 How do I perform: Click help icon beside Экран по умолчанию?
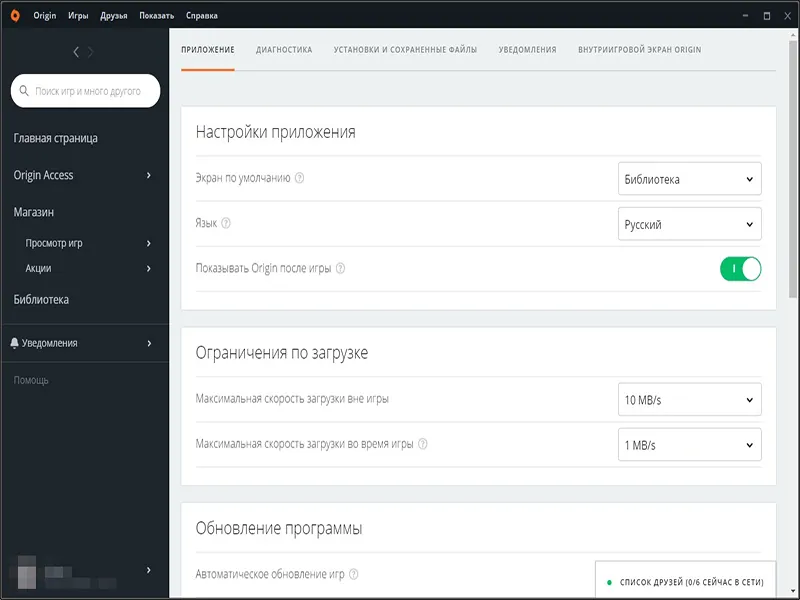(300, 179)
